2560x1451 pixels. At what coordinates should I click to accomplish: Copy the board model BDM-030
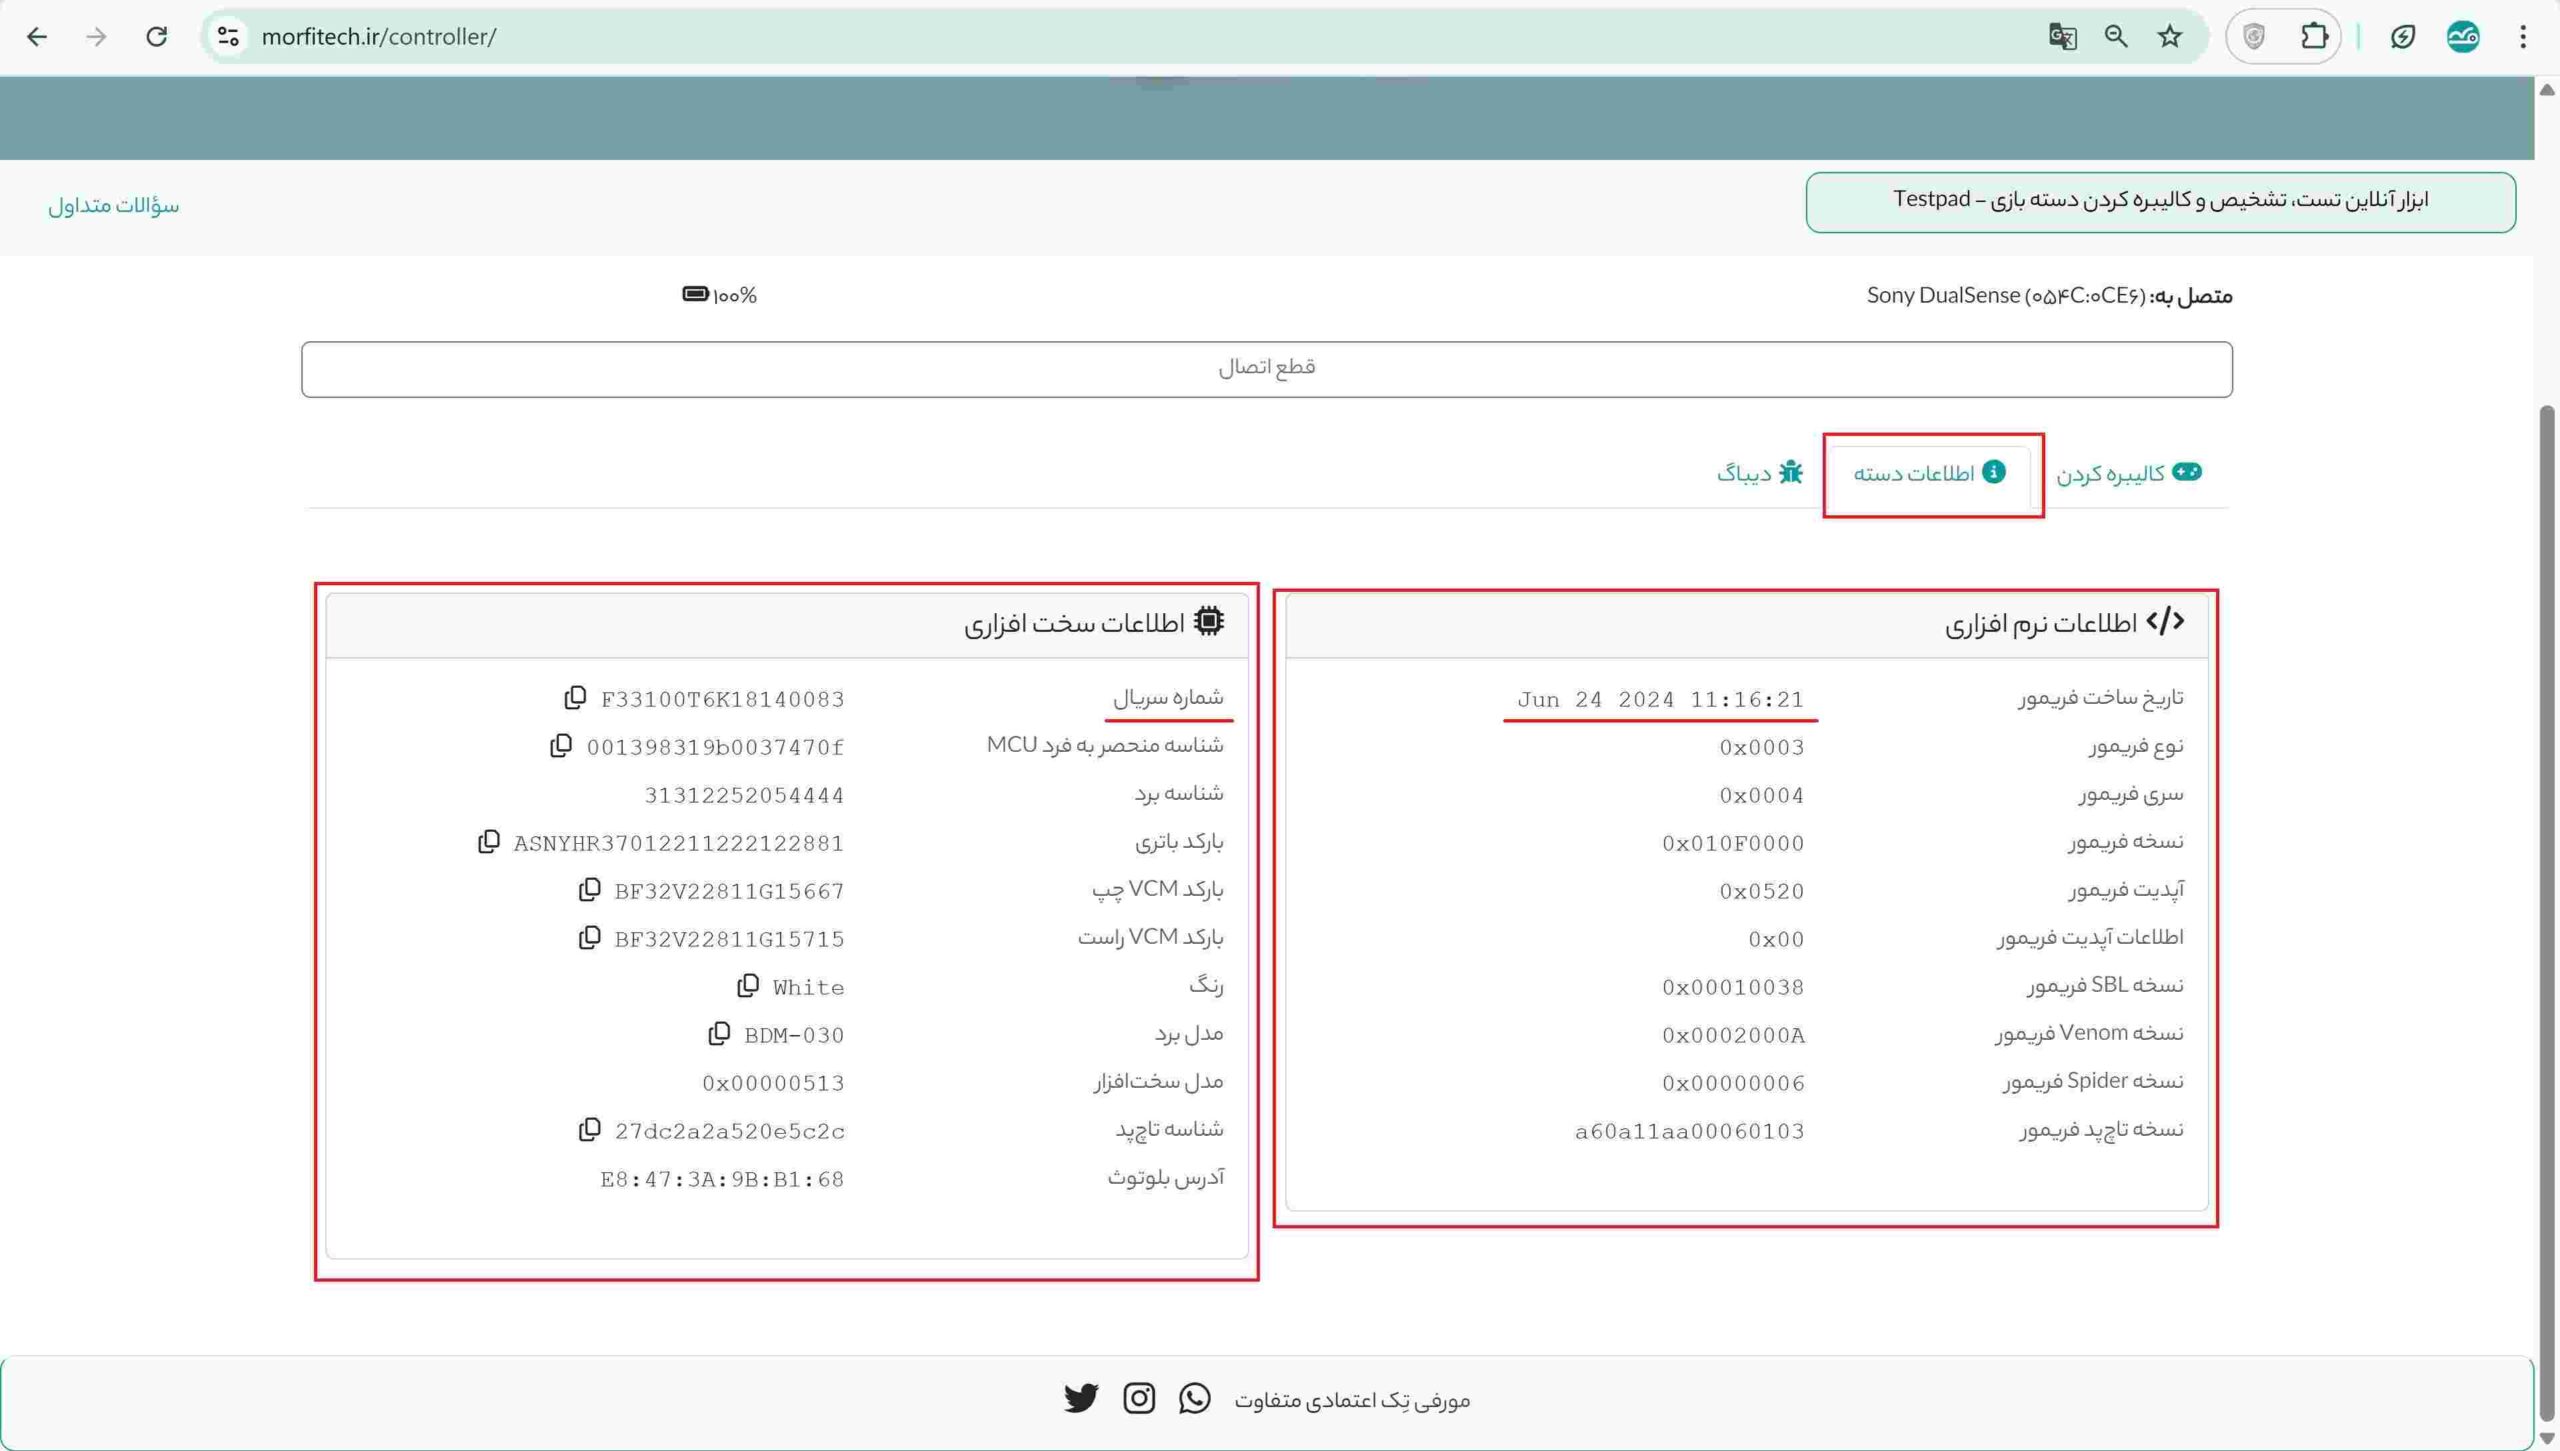point(719,1033)
